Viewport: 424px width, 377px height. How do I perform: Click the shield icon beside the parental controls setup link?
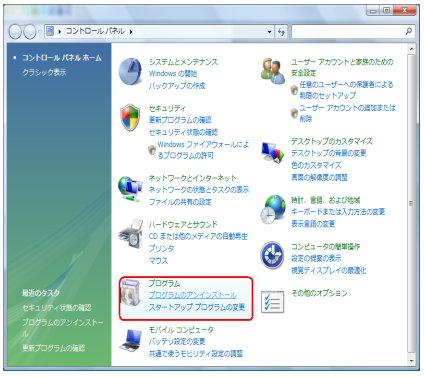[x=294, y=90]
